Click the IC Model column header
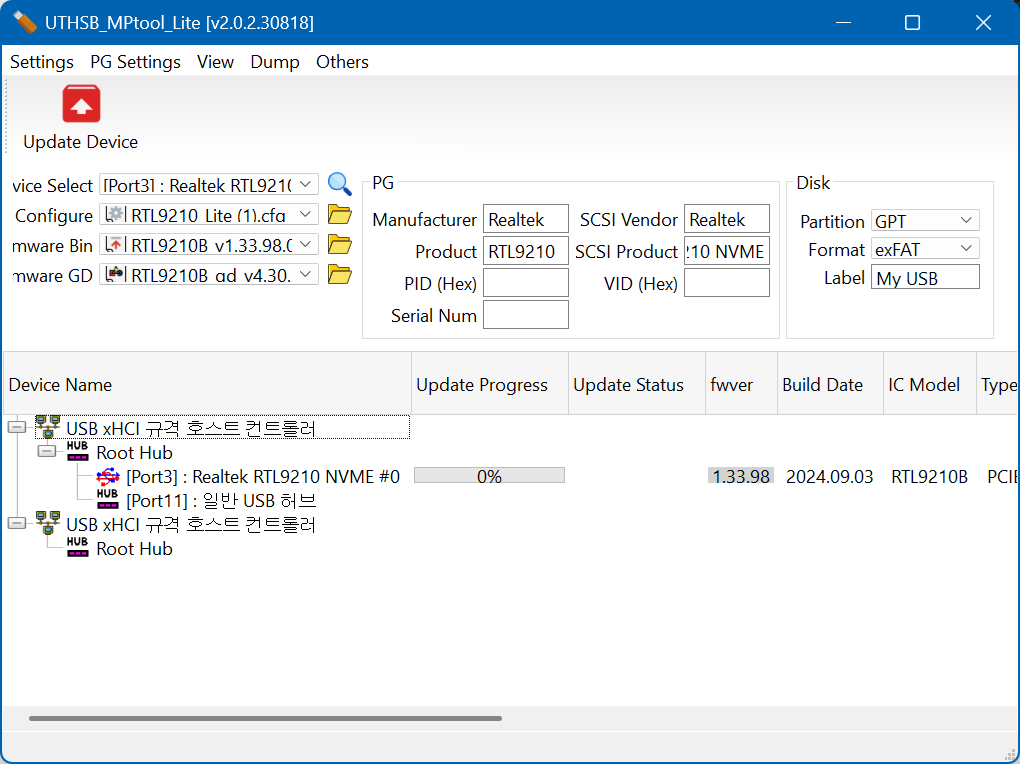This screenshot has height=764, width=1020. point(930,384)
